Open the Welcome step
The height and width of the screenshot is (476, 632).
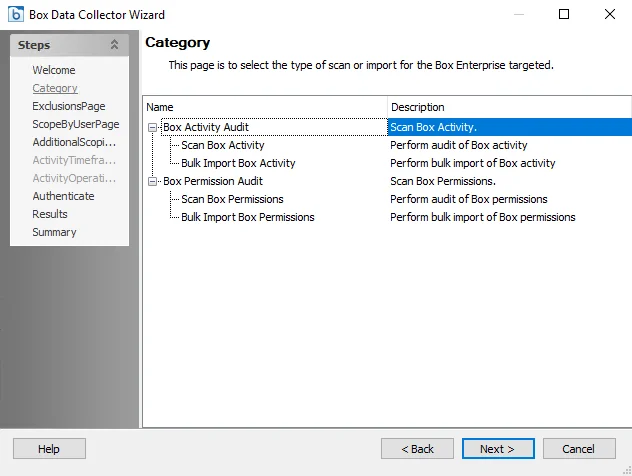tap(54, 70)
